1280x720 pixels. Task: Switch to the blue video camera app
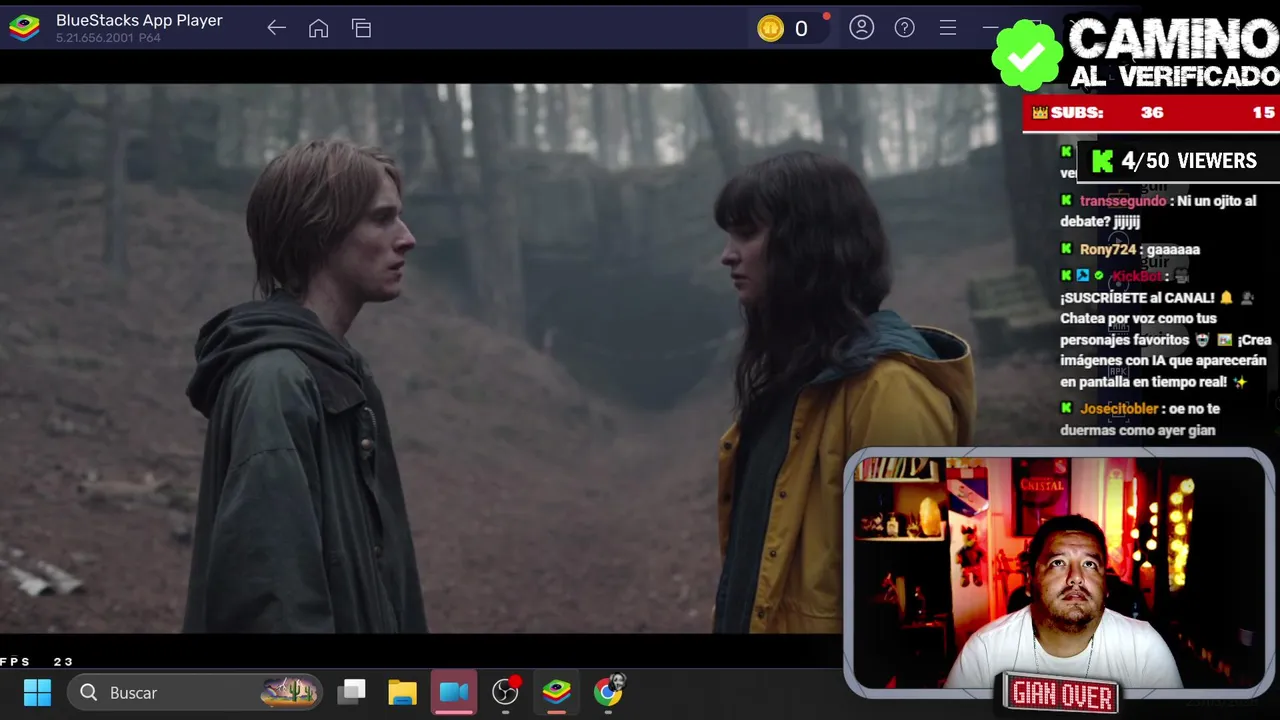[454, 692]
